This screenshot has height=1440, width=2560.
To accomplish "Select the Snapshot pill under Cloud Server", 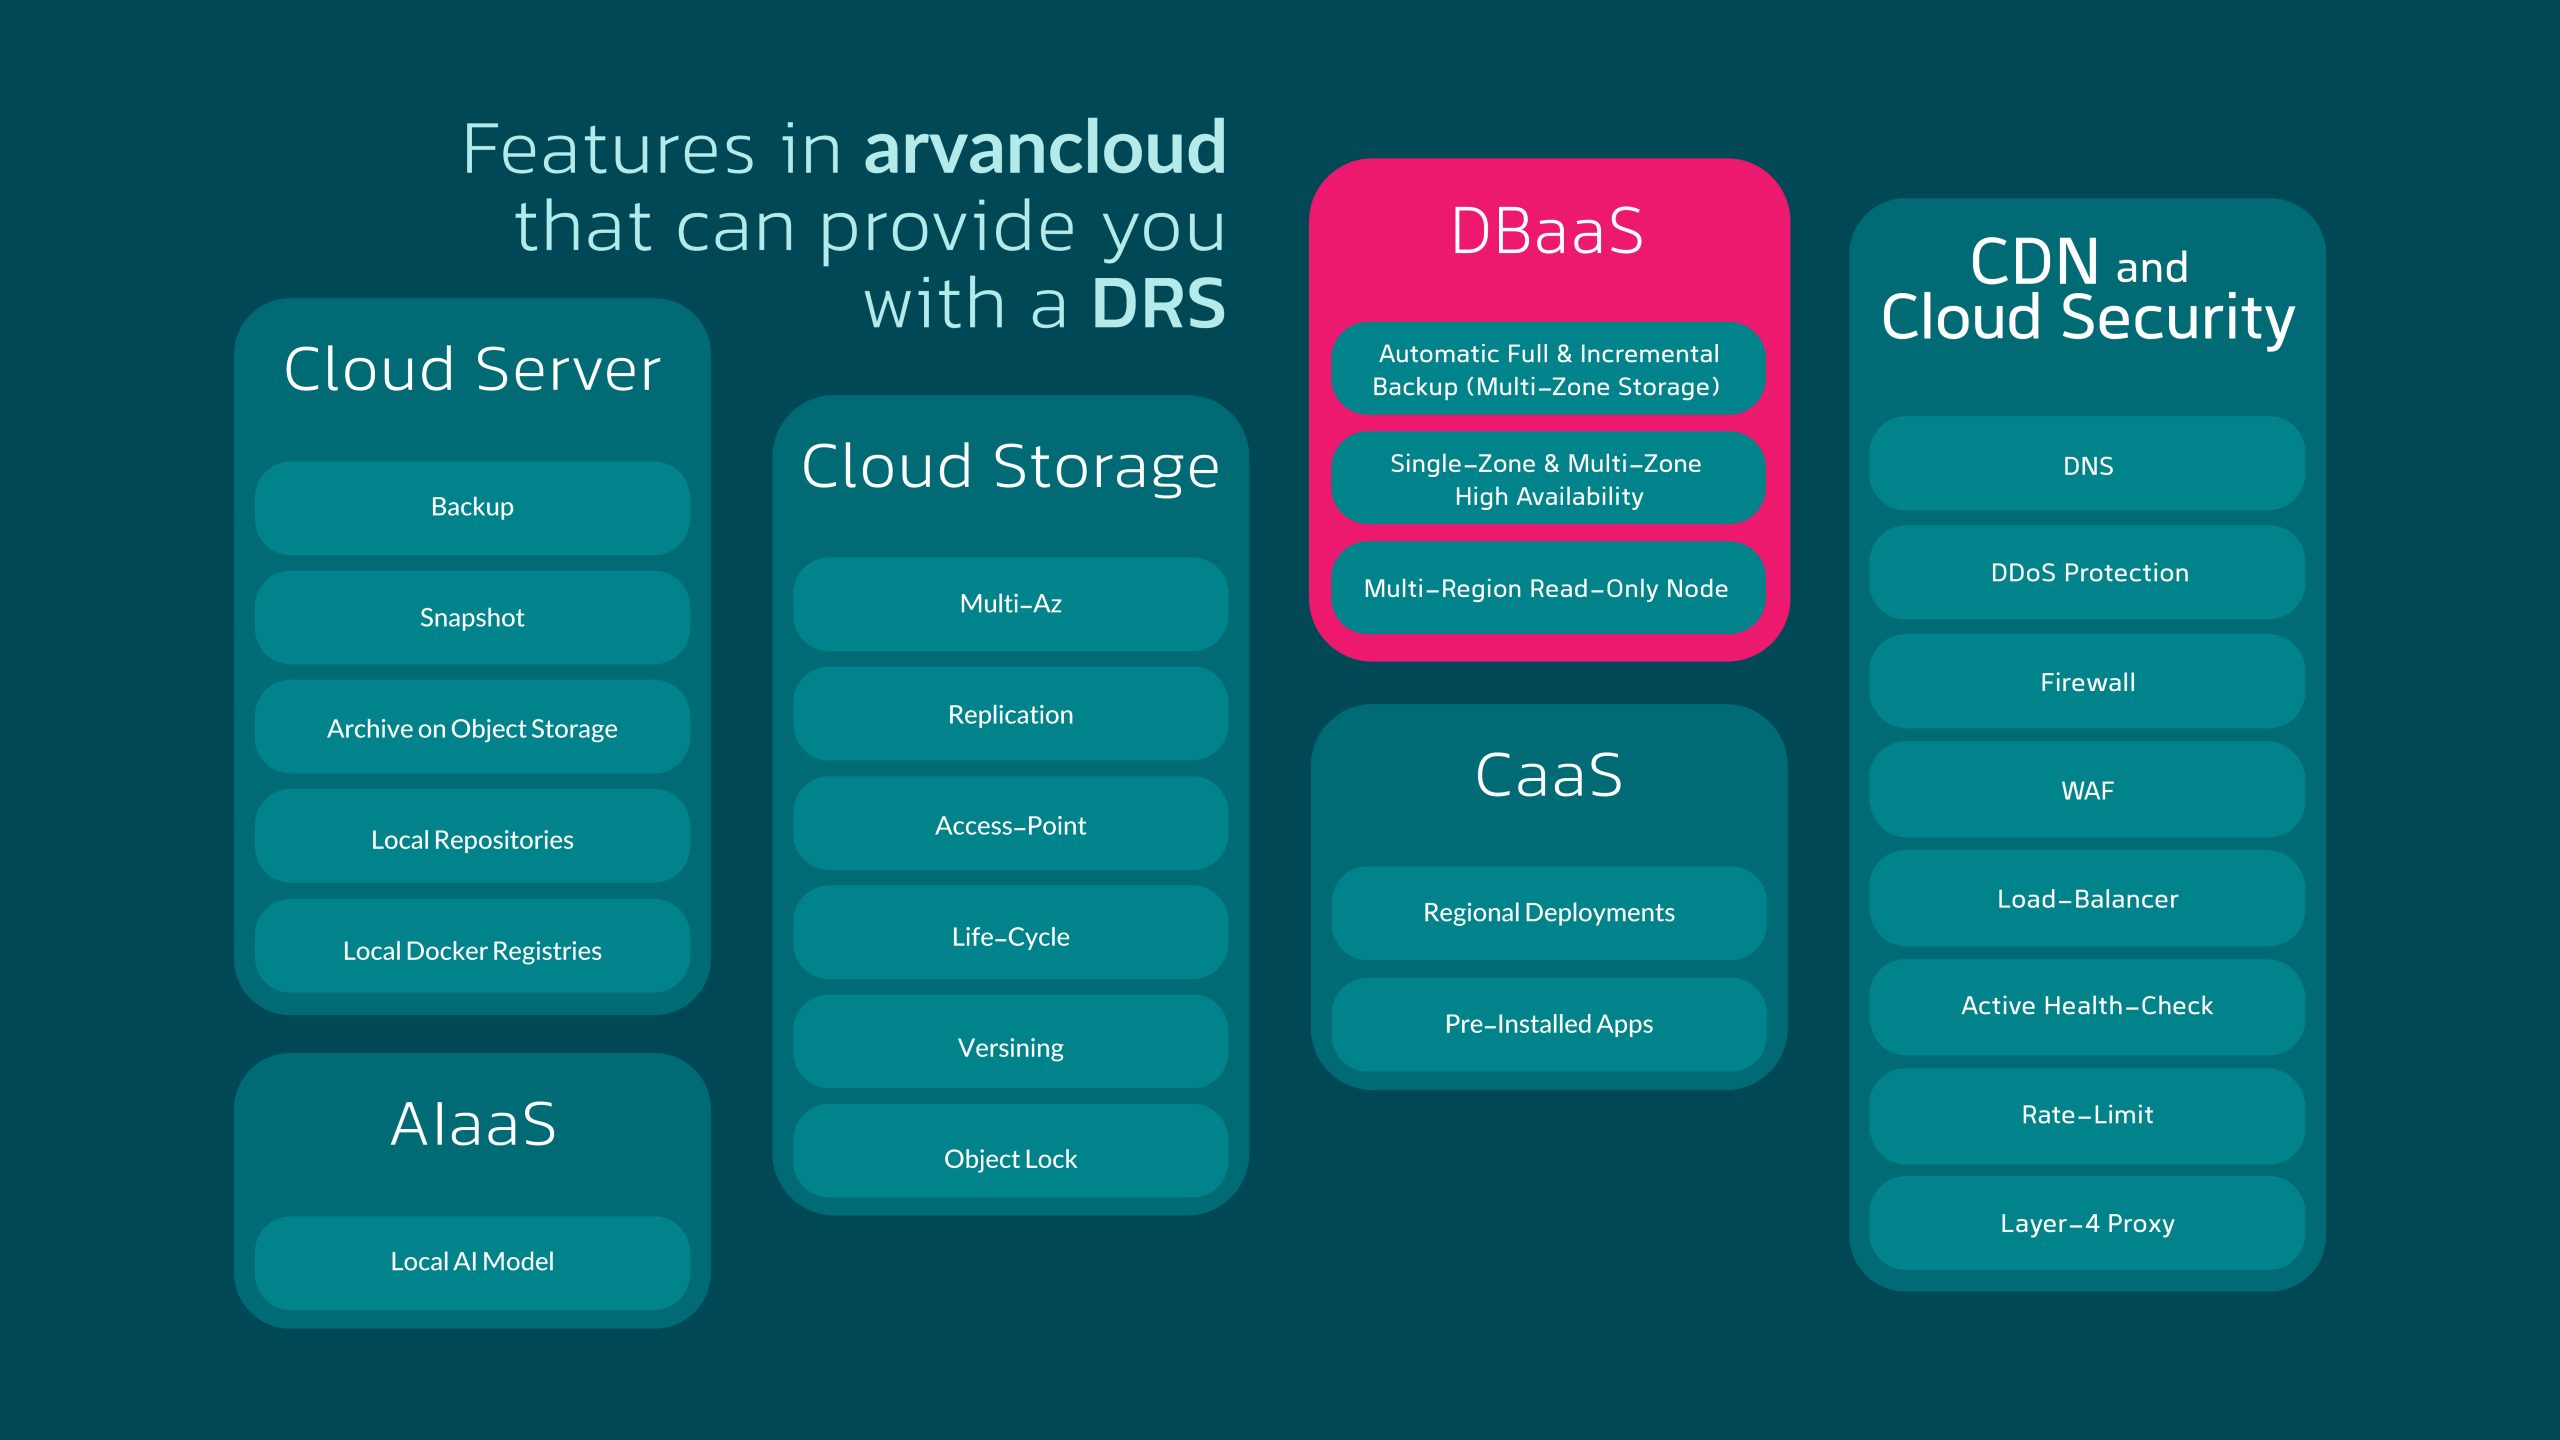I will click(x=472, y=617).
